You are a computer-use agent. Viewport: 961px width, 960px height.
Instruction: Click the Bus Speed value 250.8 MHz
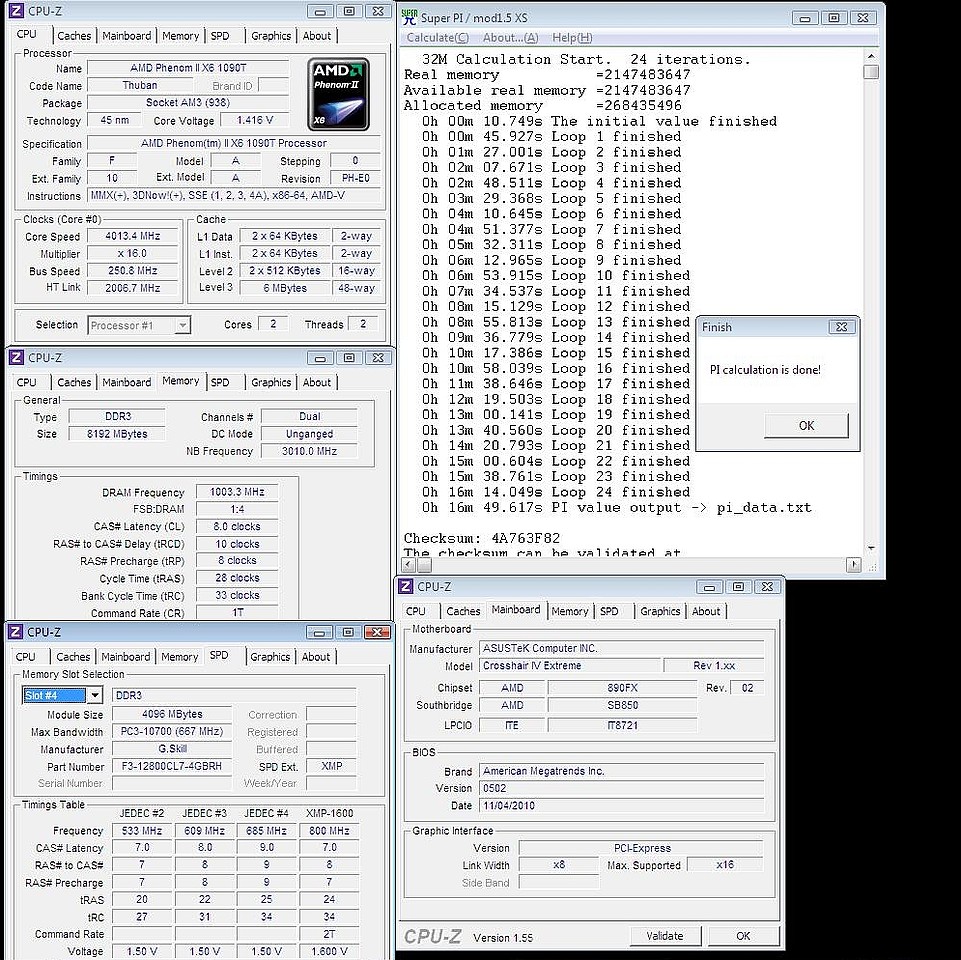click(x=132, y=270)
